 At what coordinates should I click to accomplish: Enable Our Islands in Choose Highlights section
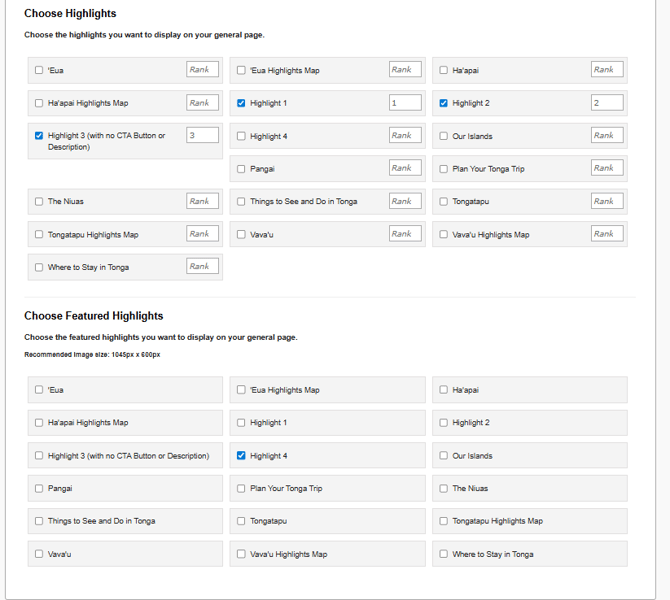point(444,136)
